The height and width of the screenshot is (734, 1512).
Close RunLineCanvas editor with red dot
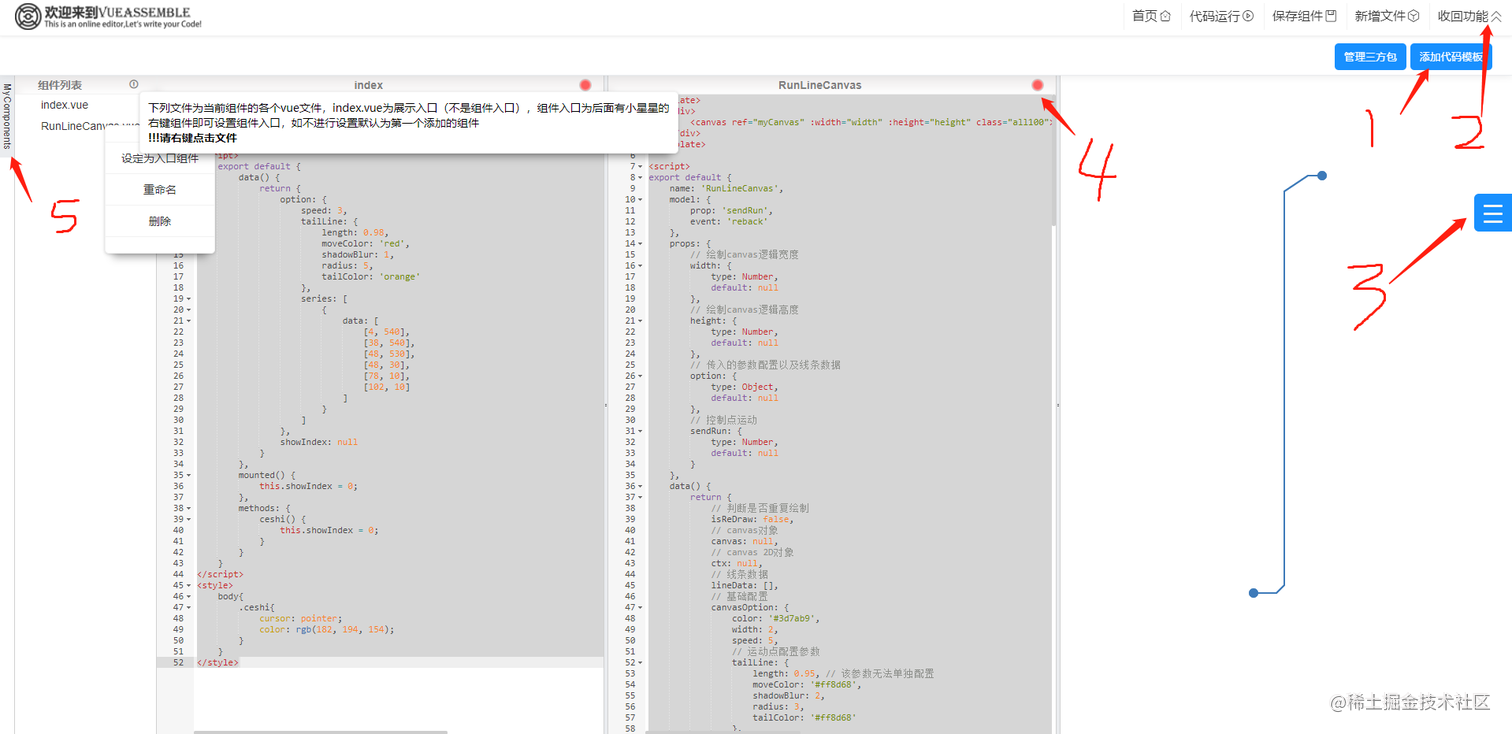[x=1038, y=85]
